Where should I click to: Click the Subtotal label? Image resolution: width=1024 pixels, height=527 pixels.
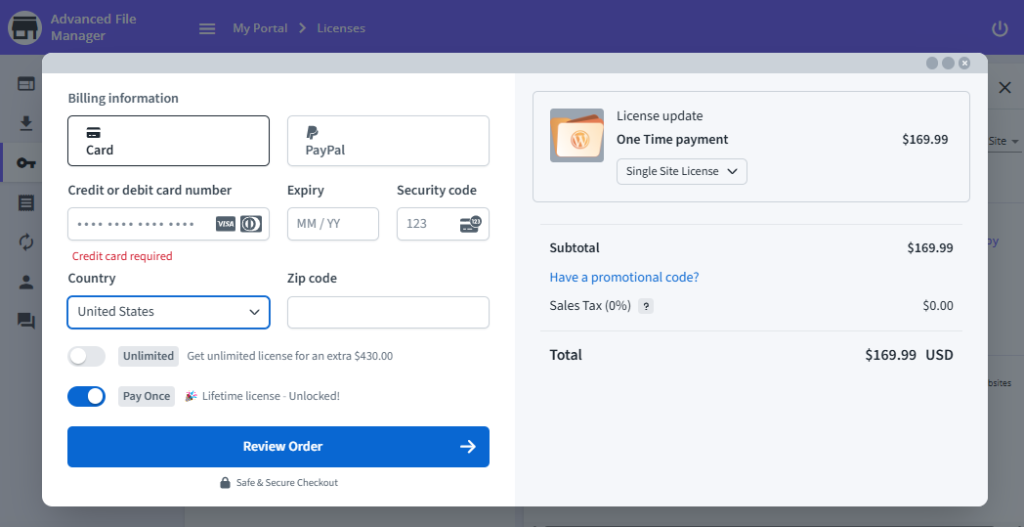click(x=575, y=248)
